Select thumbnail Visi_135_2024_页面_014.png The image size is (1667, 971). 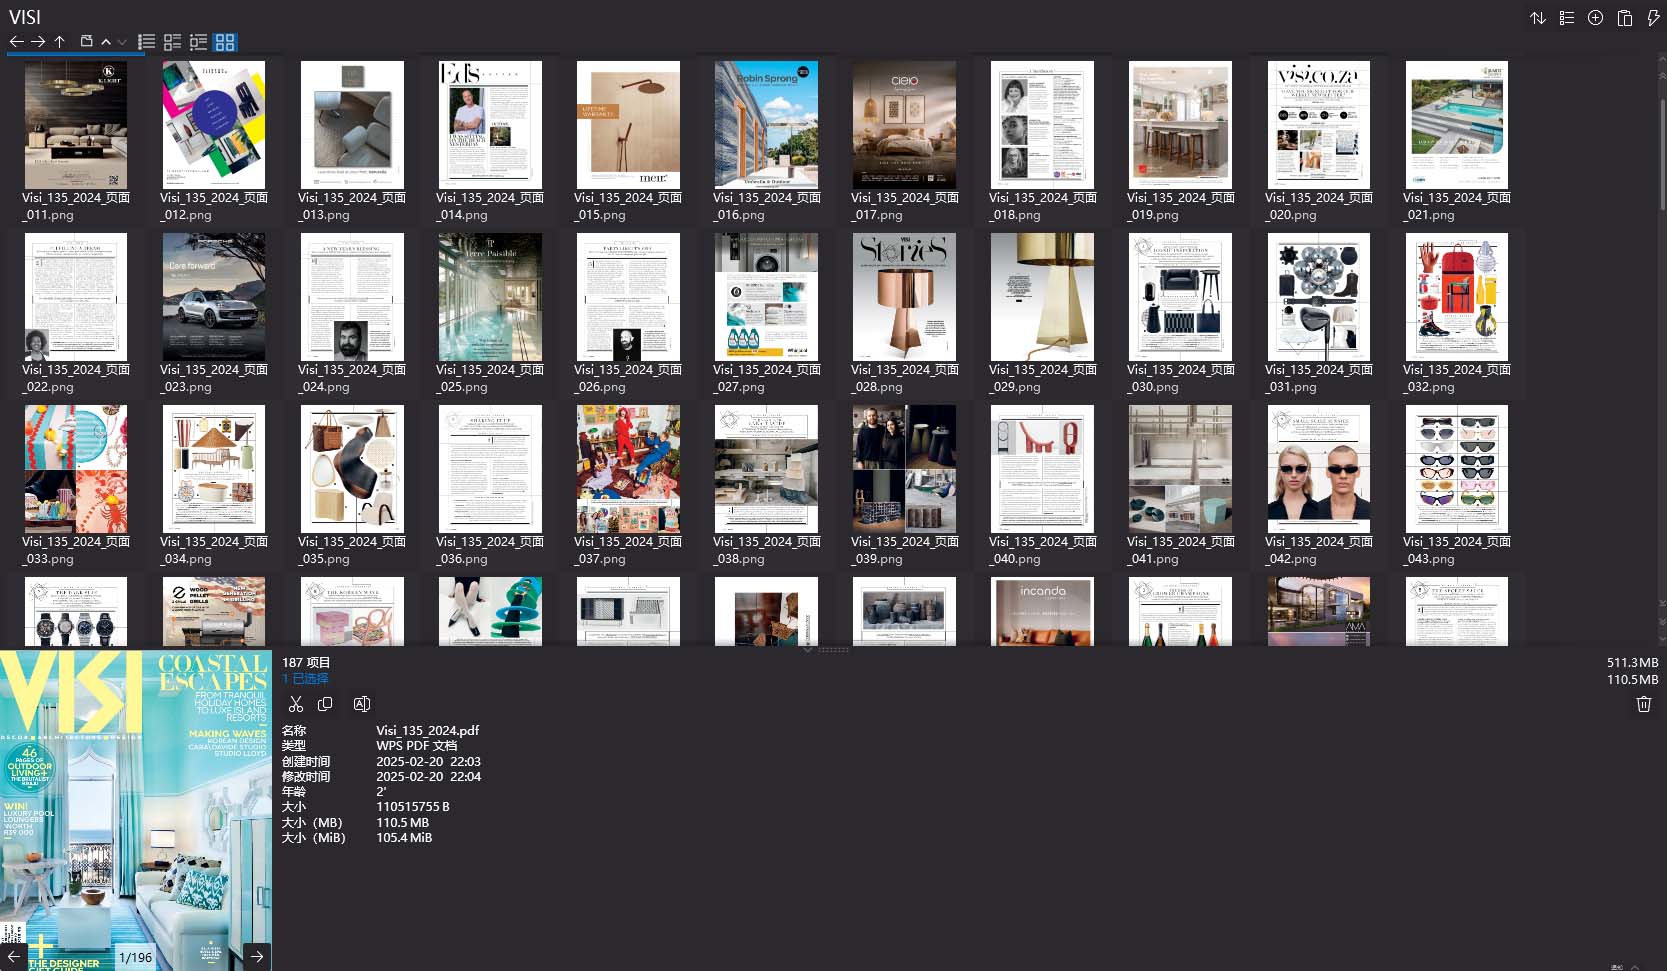pyautogui.click(x=490, y=124)
